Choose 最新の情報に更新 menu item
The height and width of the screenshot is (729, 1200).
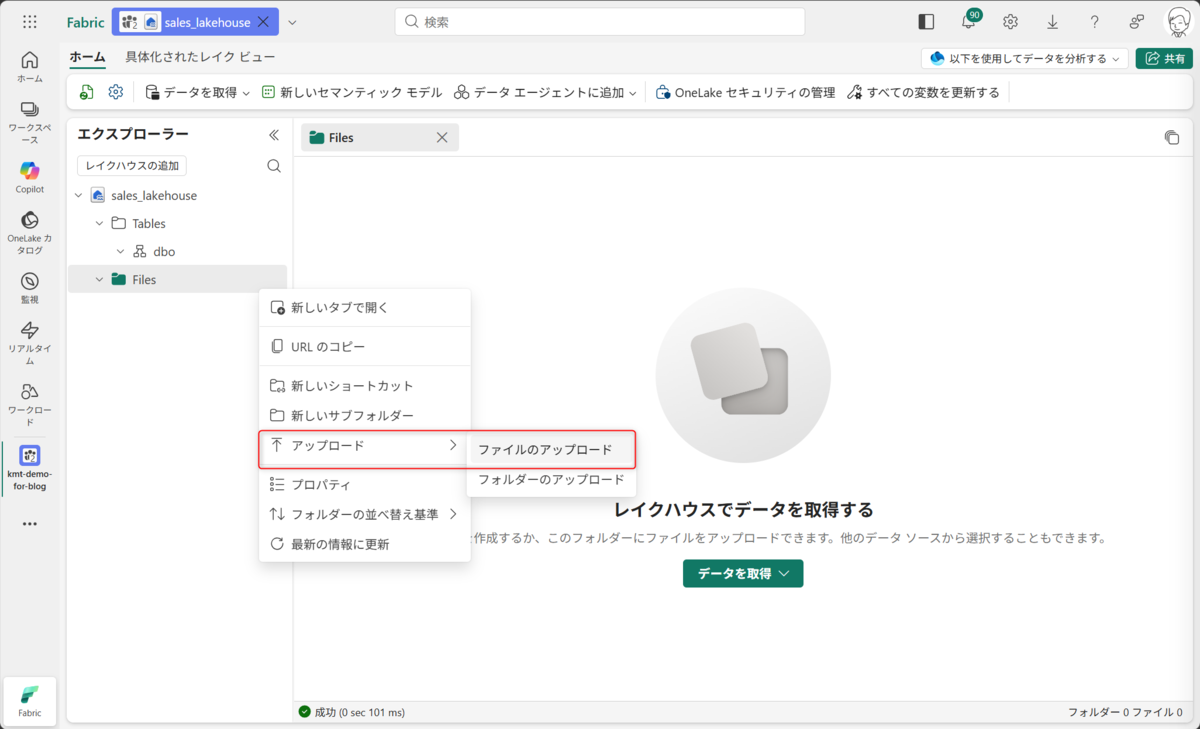coord(365,545)
